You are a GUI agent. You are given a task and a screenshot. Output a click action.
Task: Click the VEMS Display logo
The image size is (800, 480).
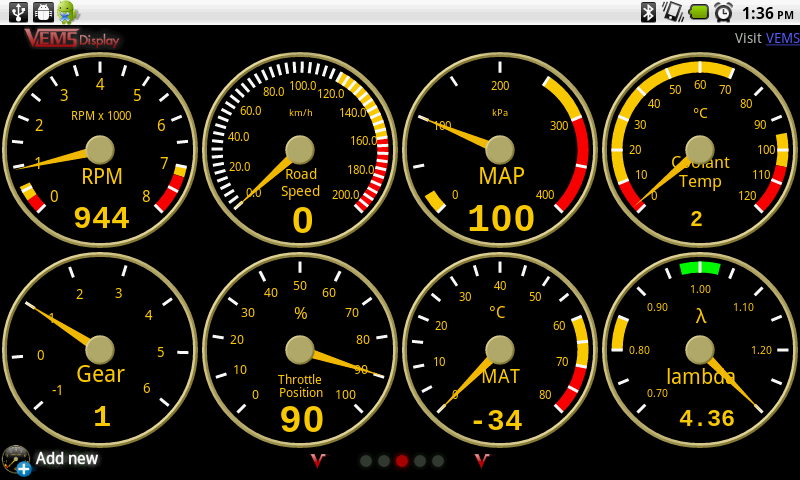pyautogui.click(x=72, y=38)
